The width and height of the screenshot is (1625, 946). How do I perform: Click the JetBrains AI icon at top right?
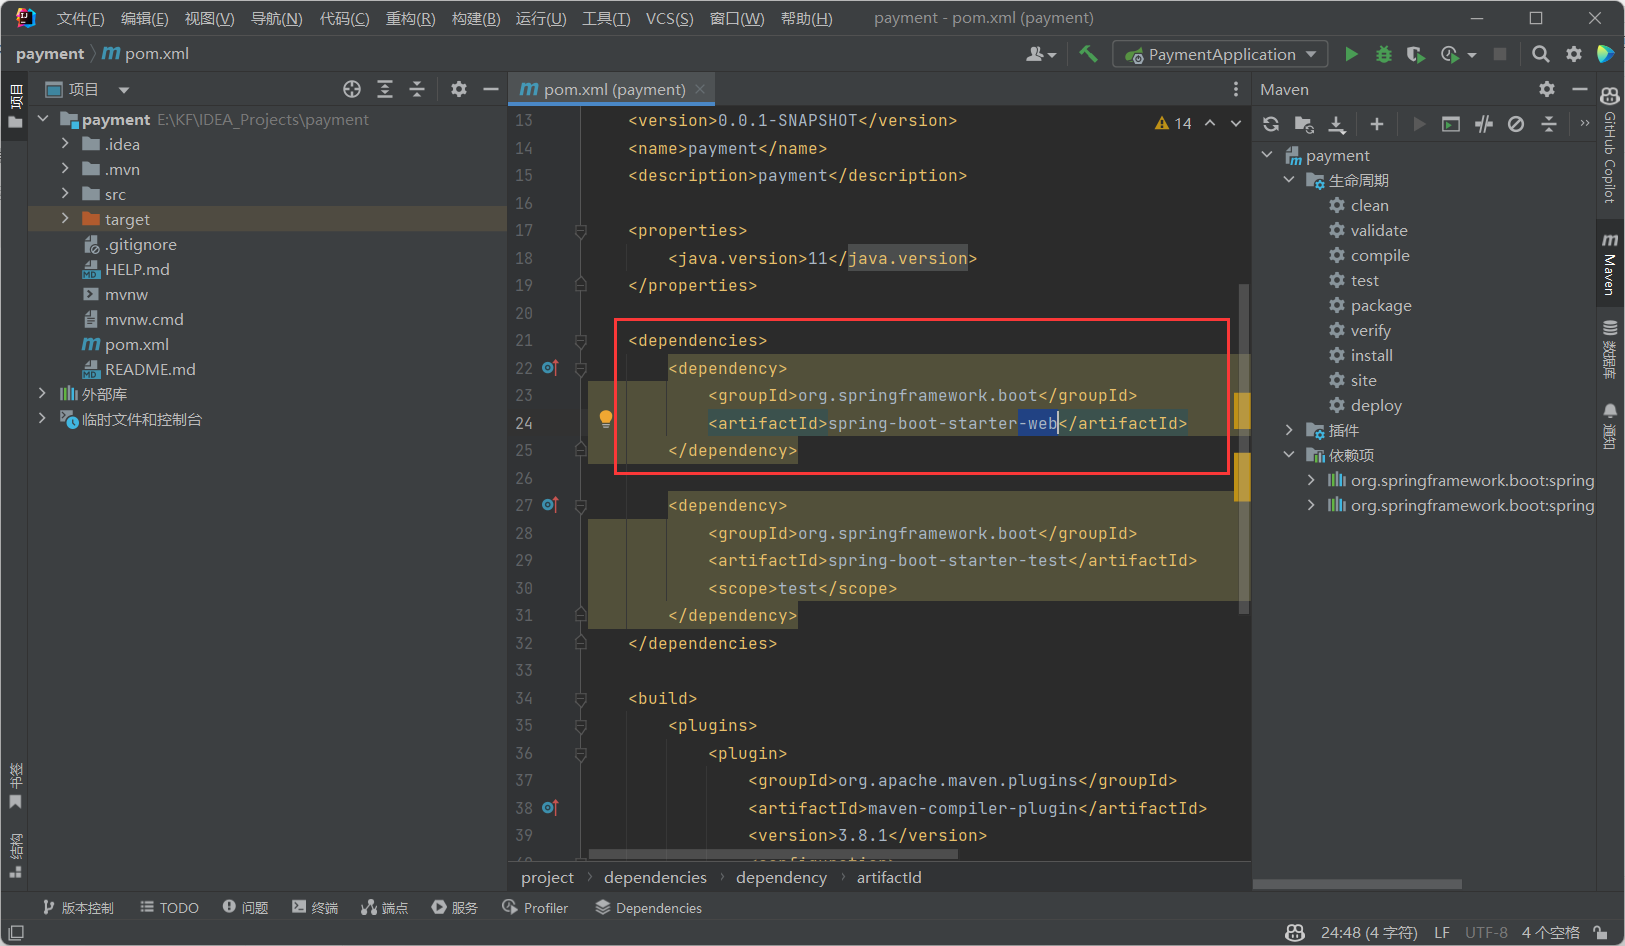pyautogui.click(x=1606, y=54)
